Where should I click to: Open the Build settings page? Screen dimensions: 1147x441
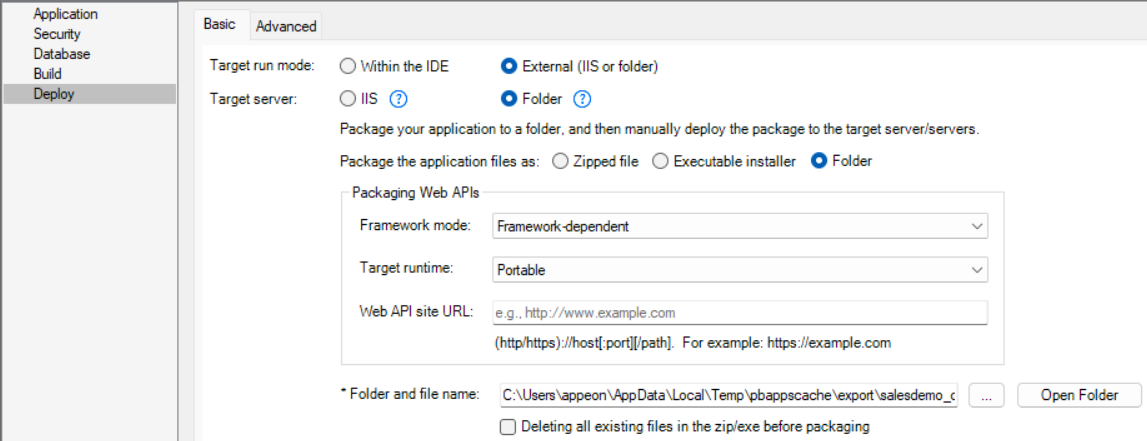tap(47, 74)
